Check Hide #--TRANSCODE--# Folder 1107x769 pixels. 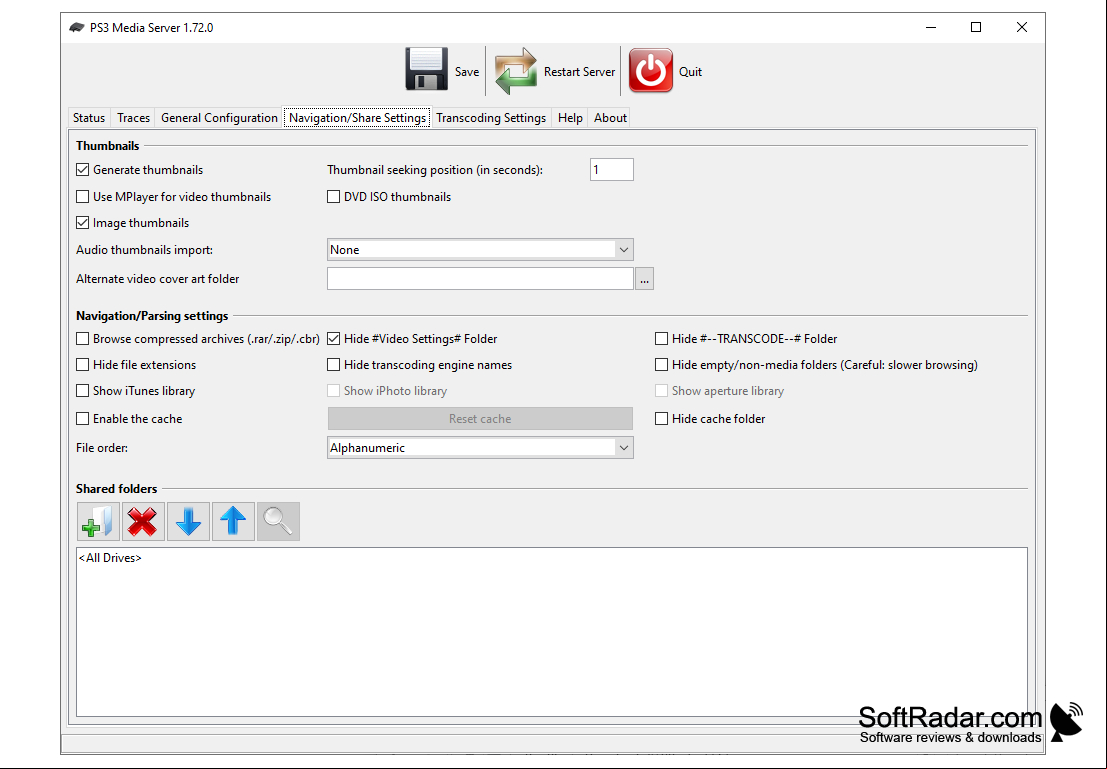click(661, 338)
